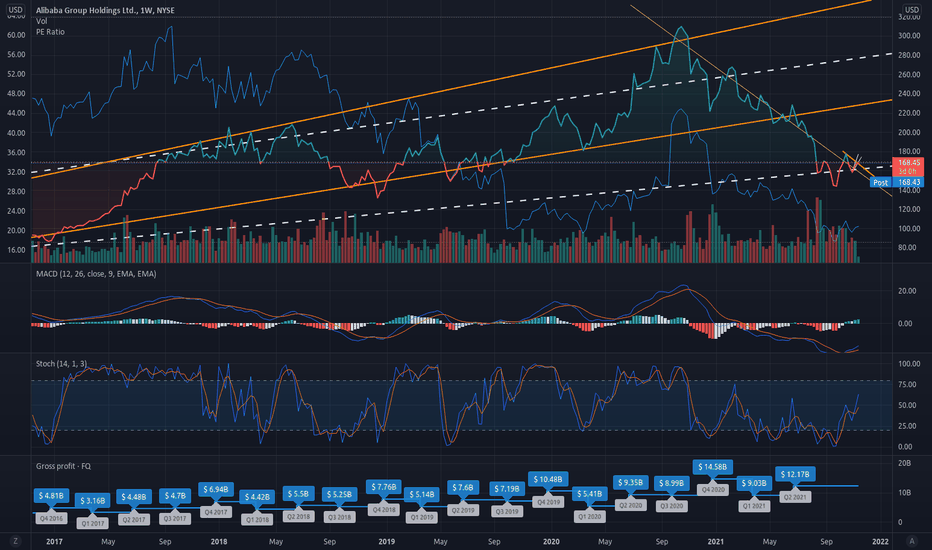Click the Z timezone button at bottom-left
This screenshot has width=932, height=550.
pyautogui.click(x=15, y=541)
